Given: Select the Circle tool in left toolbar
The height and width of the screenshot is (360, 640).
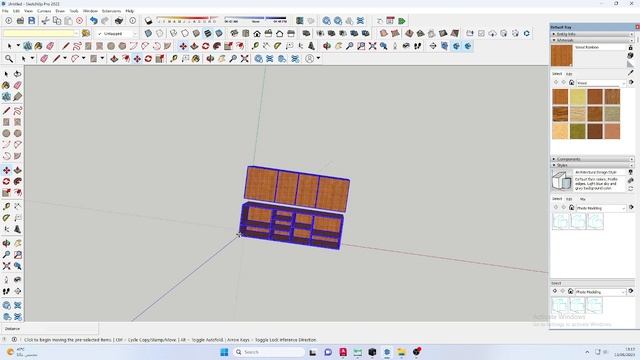Looking at the screenshot, I should click(x=6, y=133).
